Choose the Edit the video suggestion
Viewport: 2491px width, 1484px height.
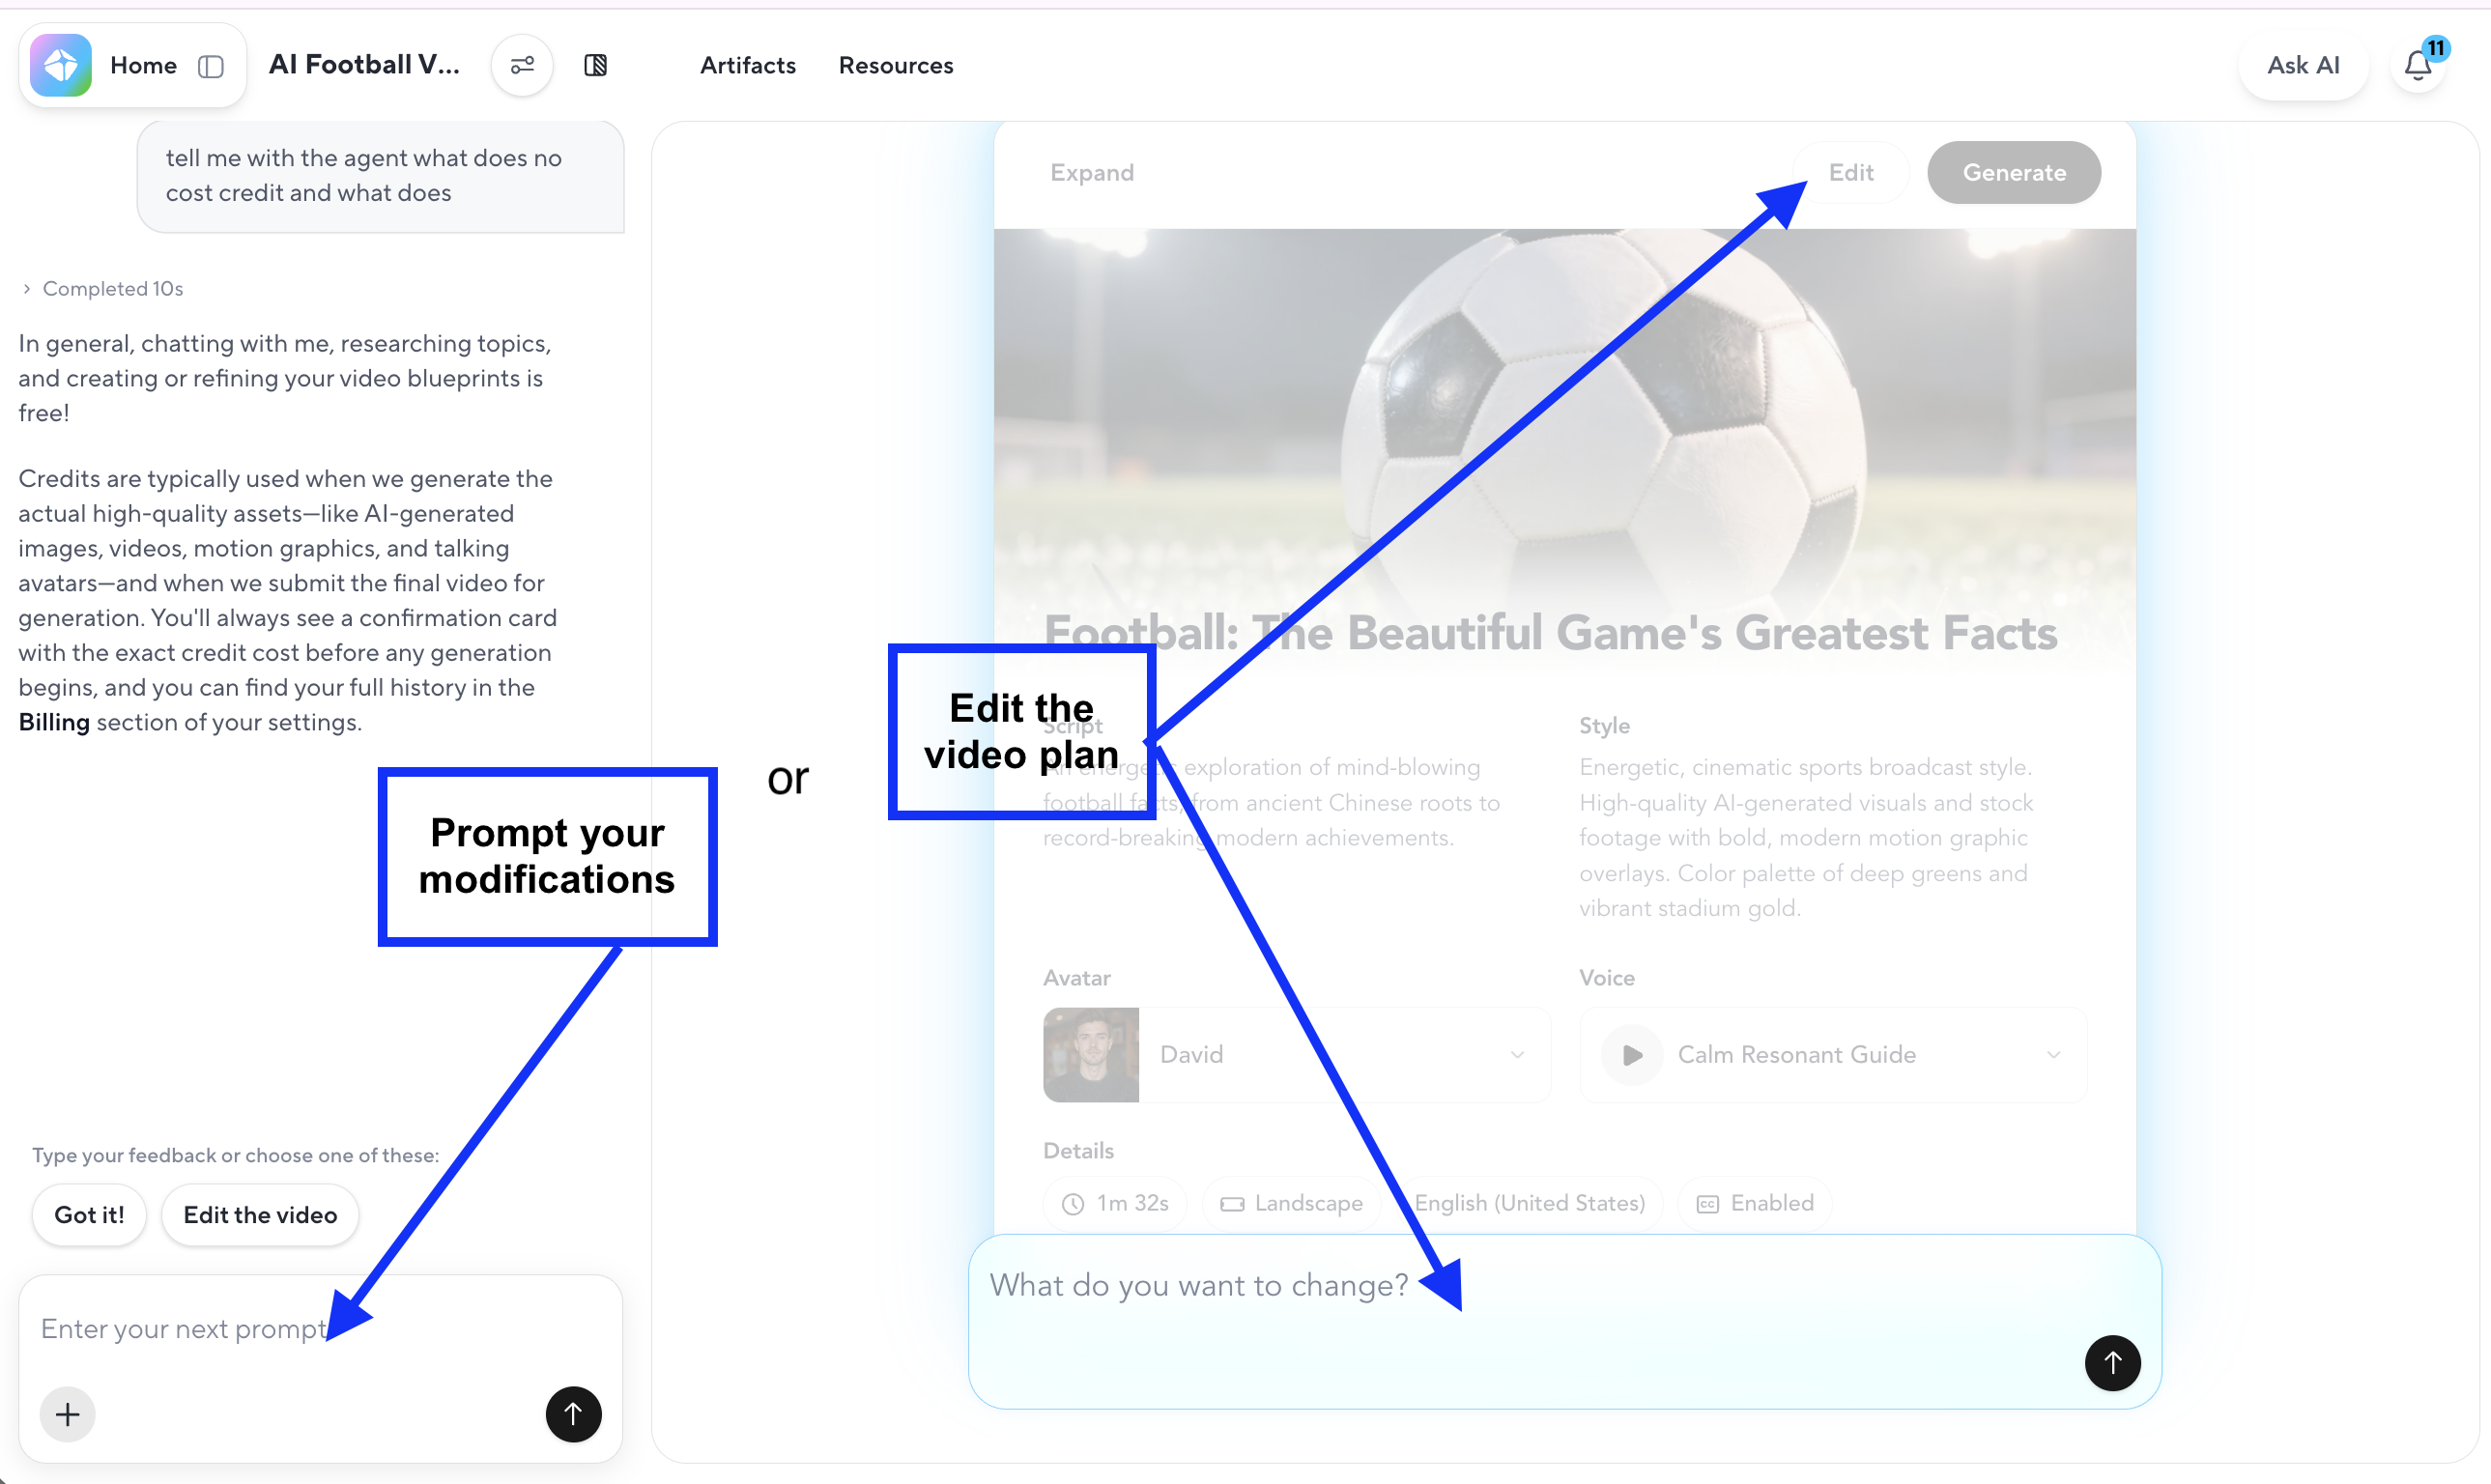click(x=260, y=1215)
